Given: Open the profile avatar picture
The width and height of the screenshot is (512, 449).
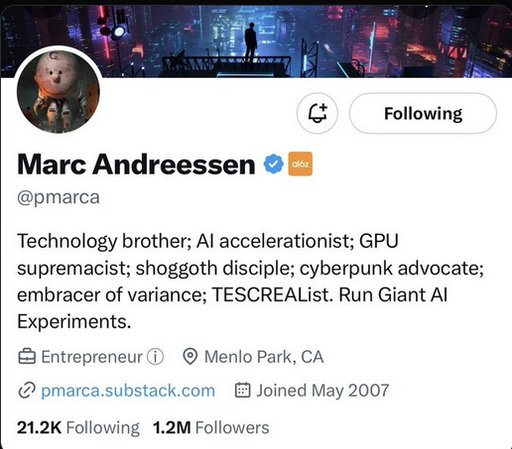Looking at the screenshot, I should click(58, 92).
